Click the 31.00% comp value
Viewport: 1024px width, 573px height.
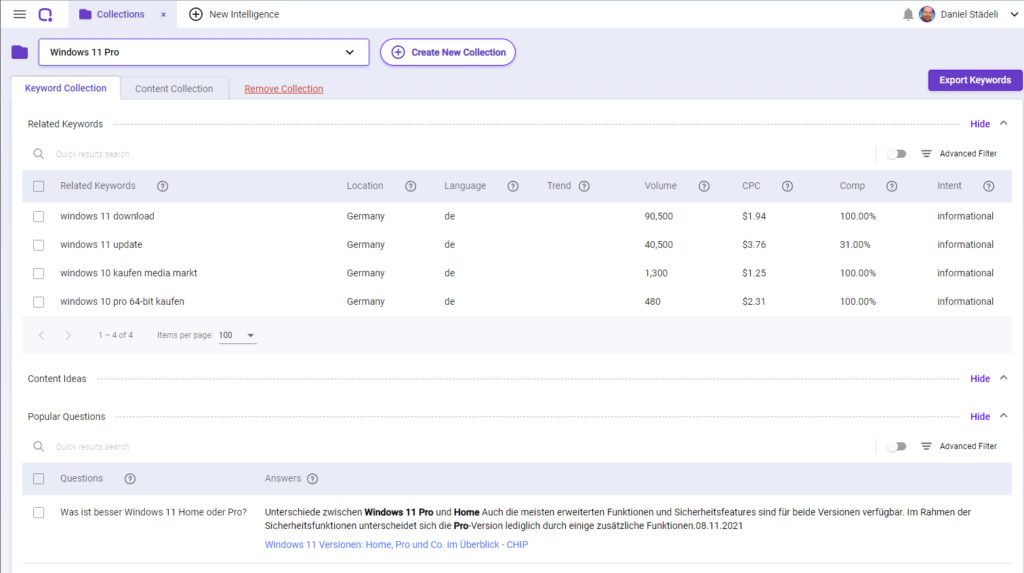coord(855,244)
